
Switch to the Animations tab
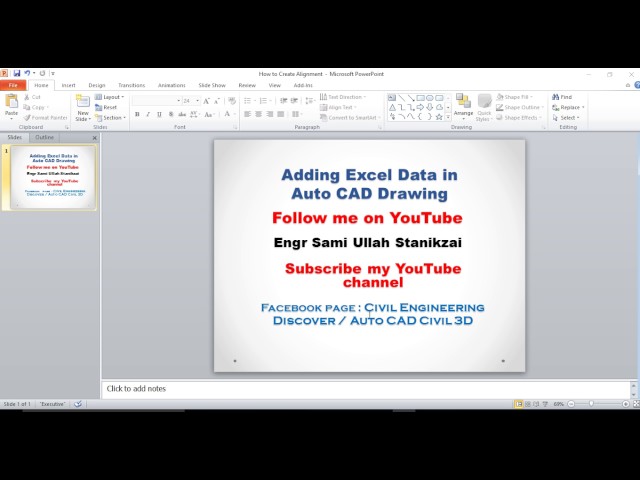(x=171, y=85)
